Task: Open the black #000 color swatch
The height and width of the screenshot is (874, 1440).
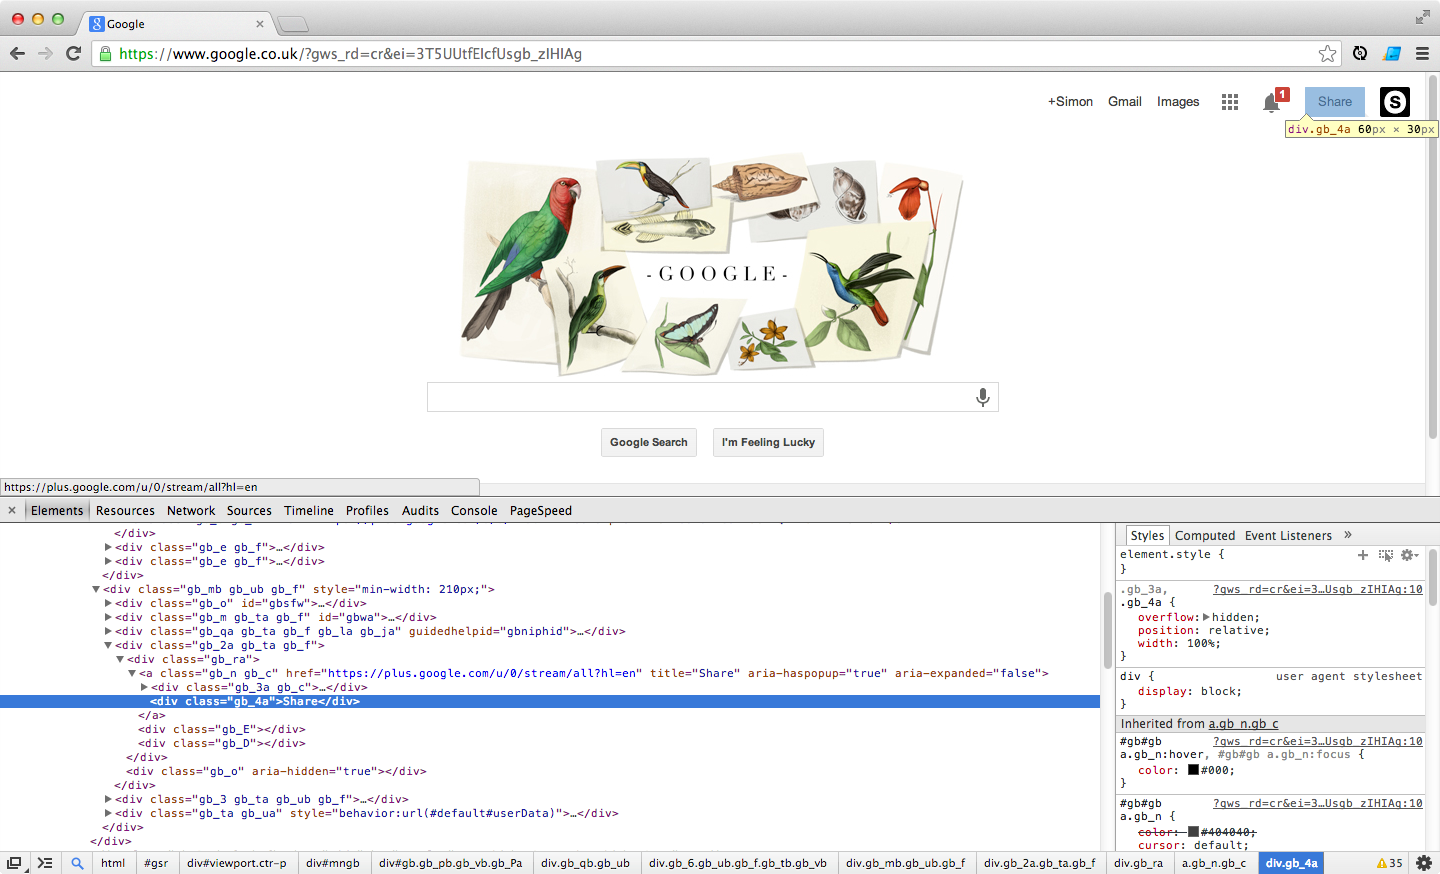Action: click(x=1193, y=770)
